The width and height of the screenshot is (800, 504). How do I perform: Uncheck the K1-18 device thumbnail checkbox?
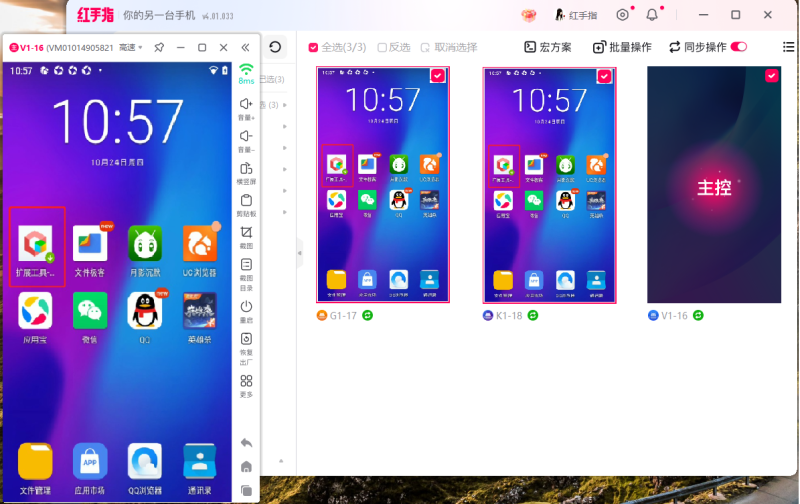click(x=604, y=76)
